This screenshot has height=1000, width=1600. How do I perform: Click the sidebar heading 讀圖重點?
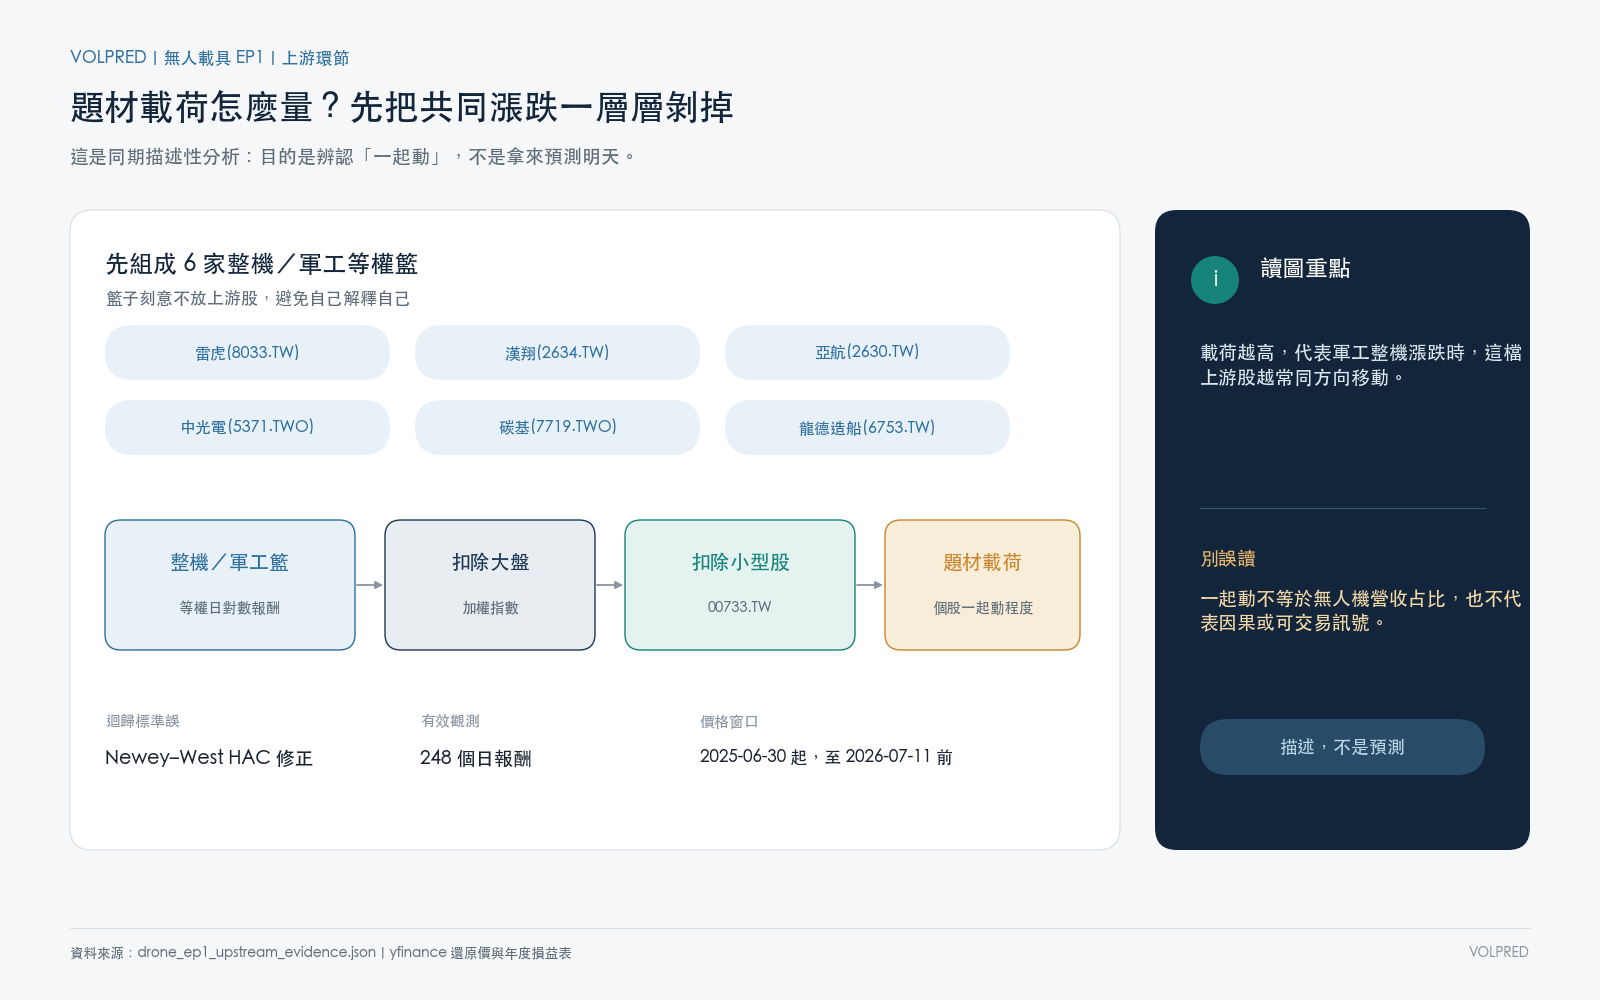(x=1305, y=268)
